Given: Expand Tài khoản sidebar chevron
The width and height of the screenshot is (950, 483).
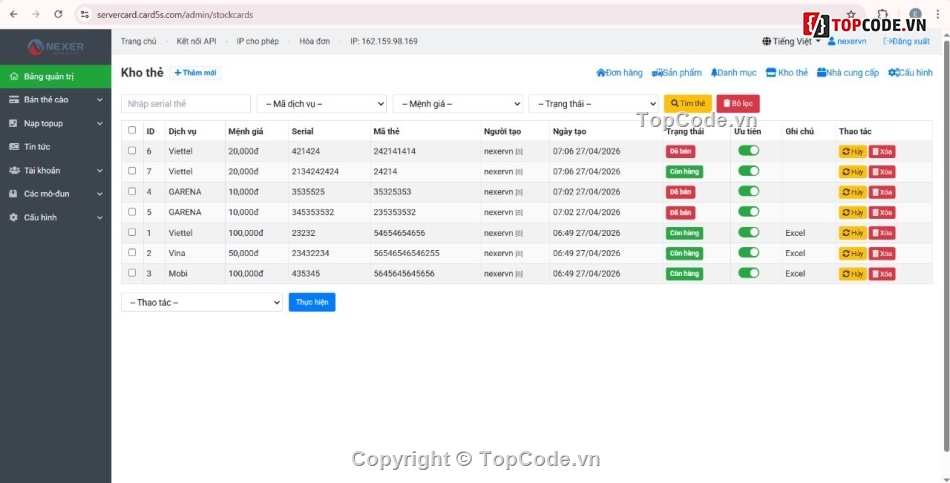Looking at the screenshot, I should click(x=100, y=171).
